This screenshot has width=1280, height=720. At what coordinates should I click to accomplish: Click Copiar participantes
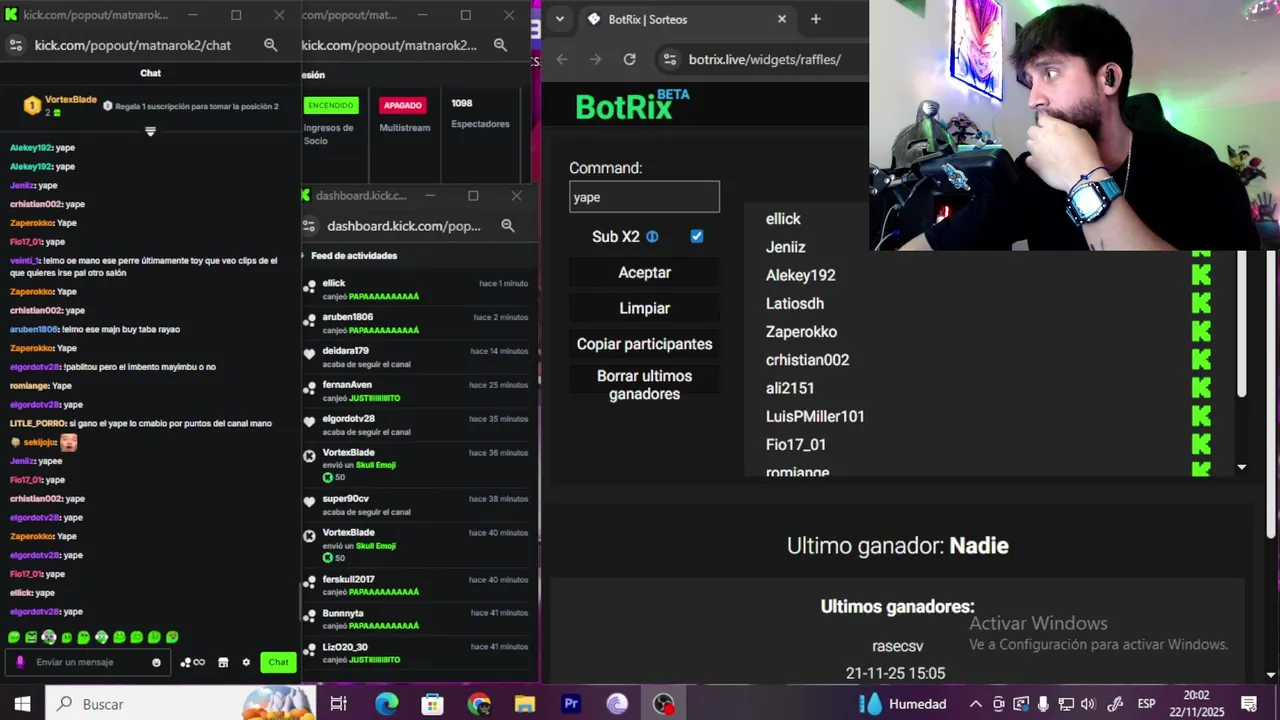(644, 344)
